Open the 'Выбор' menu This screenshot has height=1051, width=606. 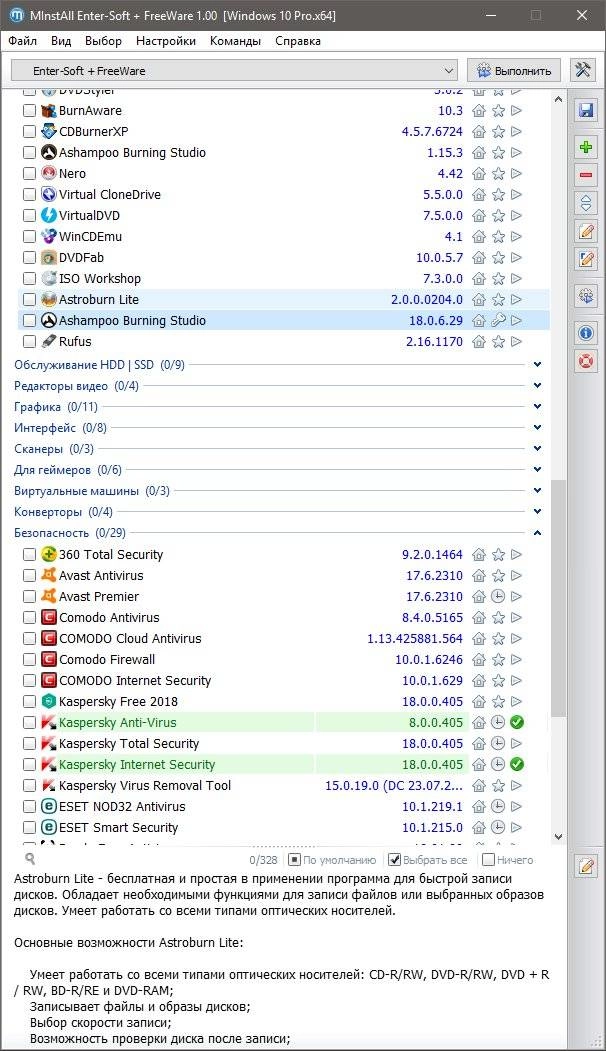pyautogui.click(x=103, y=41)
